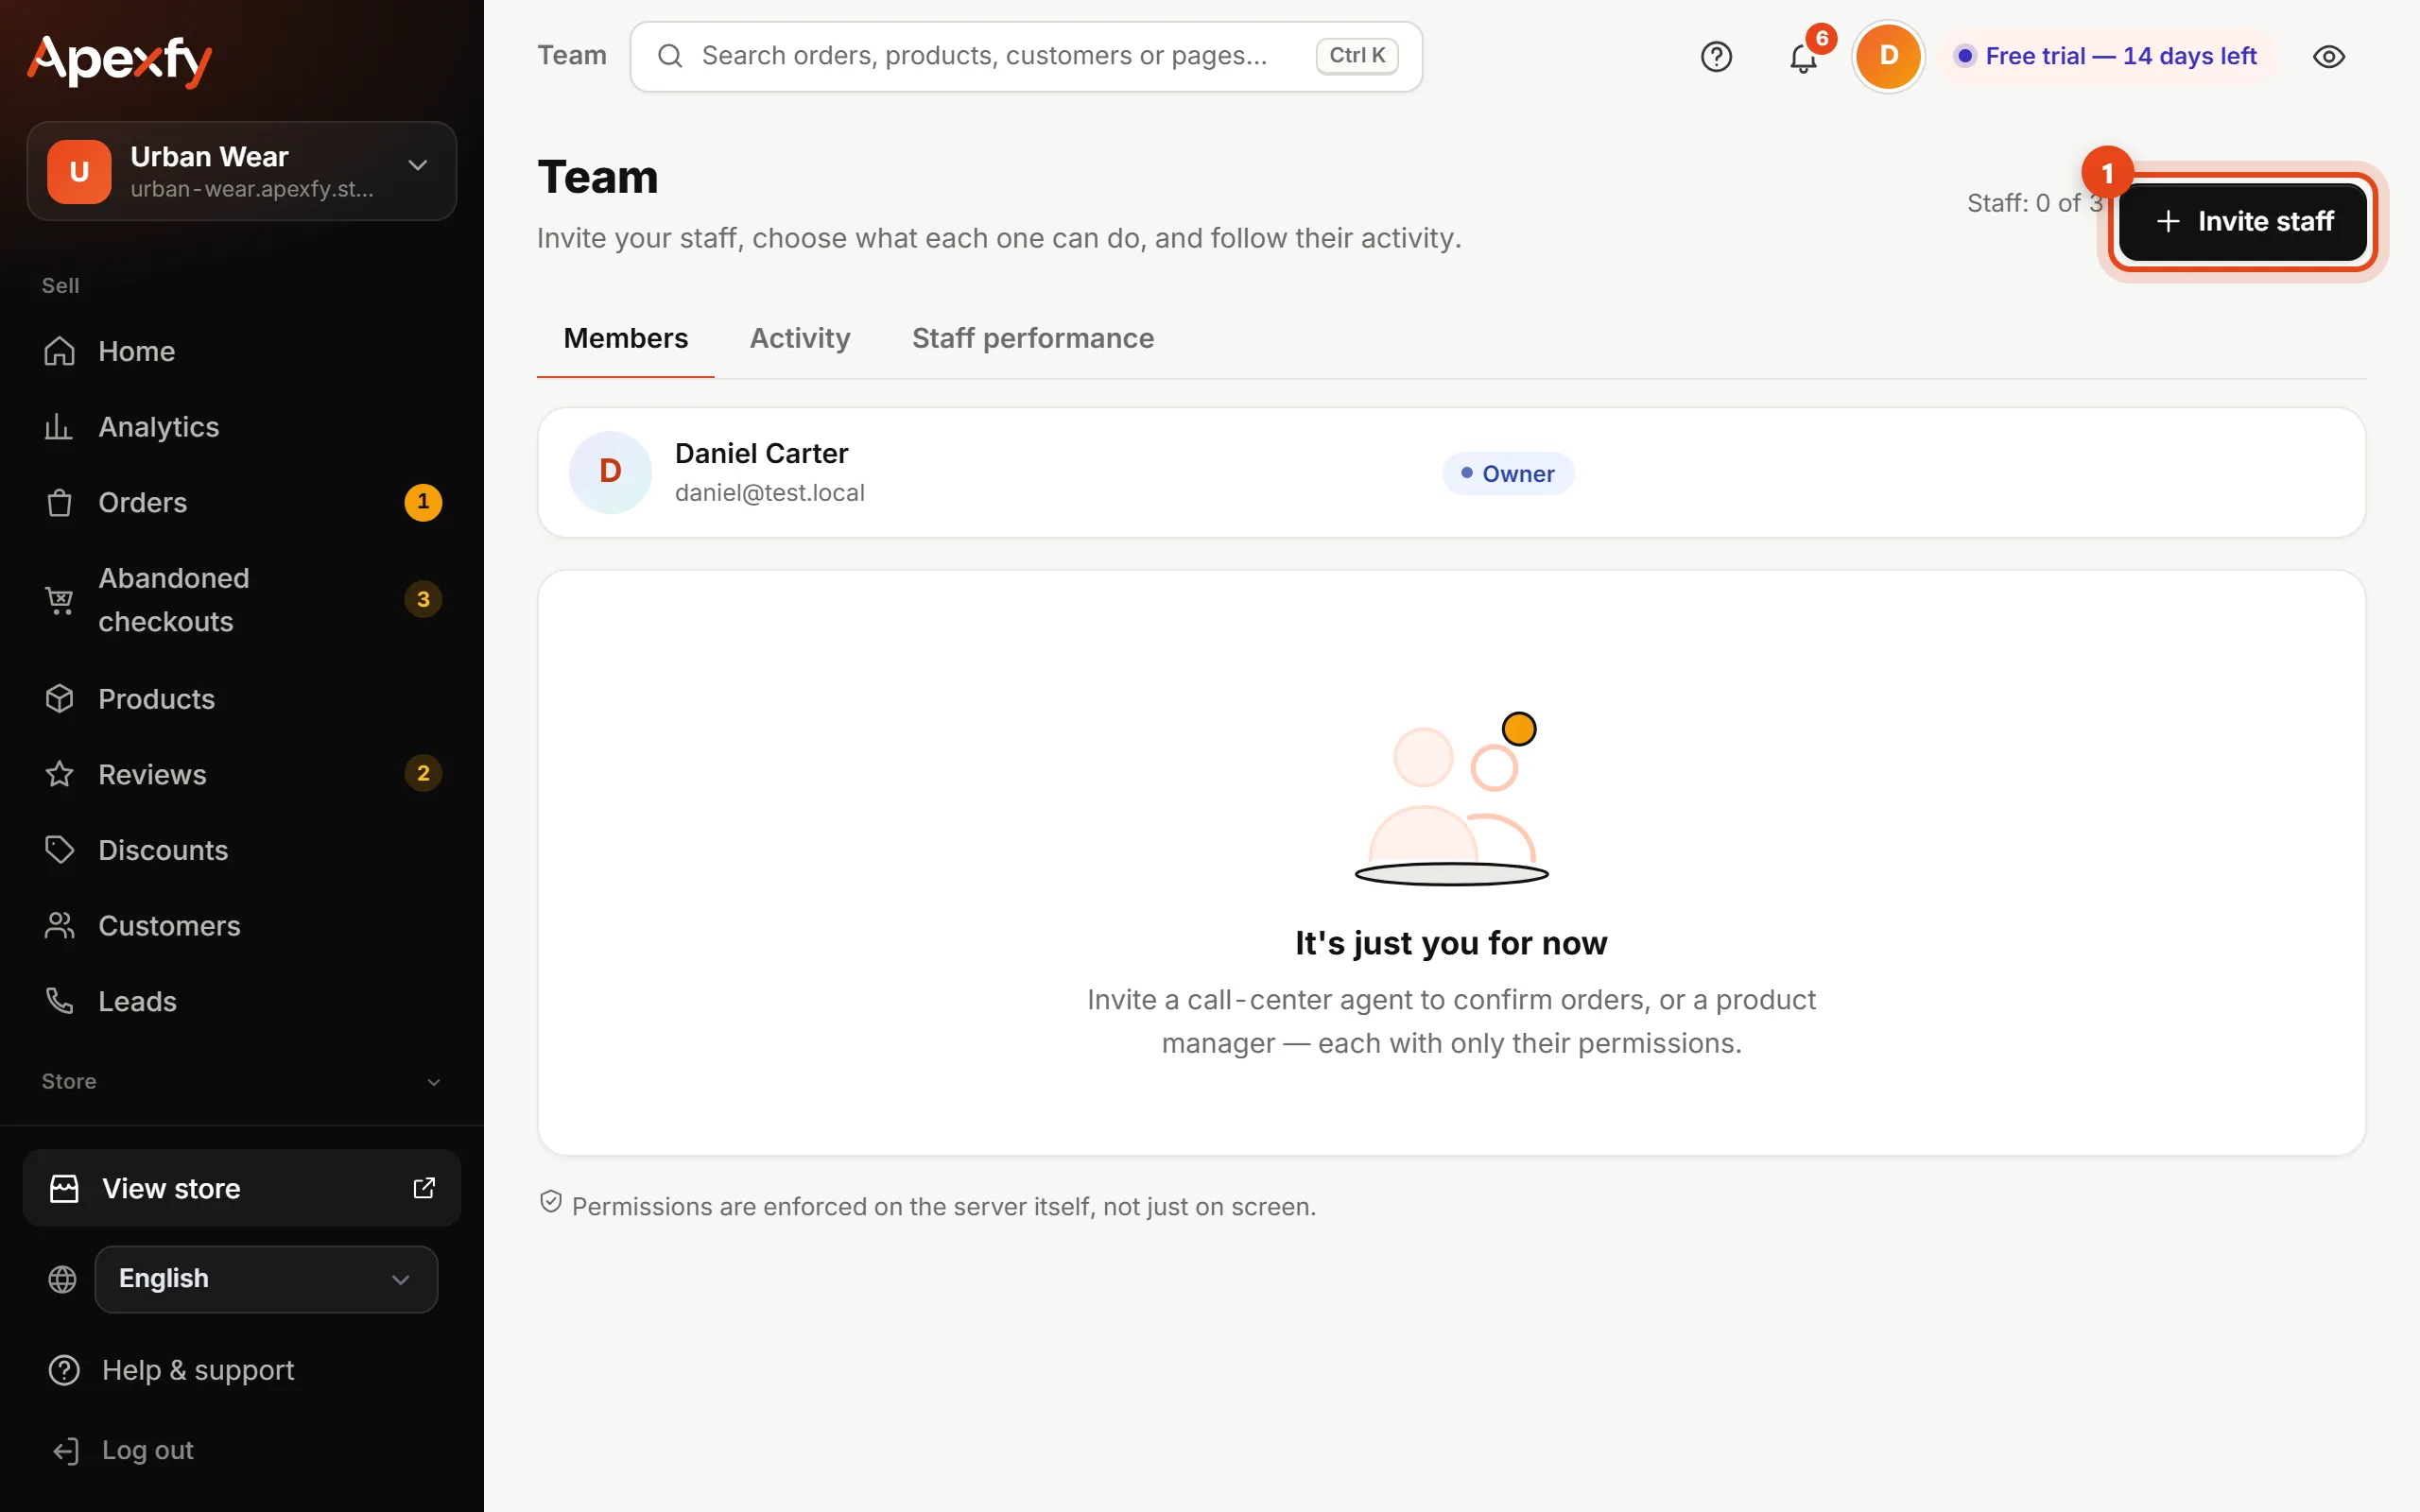Click View store button

[x=242, y=1188]
